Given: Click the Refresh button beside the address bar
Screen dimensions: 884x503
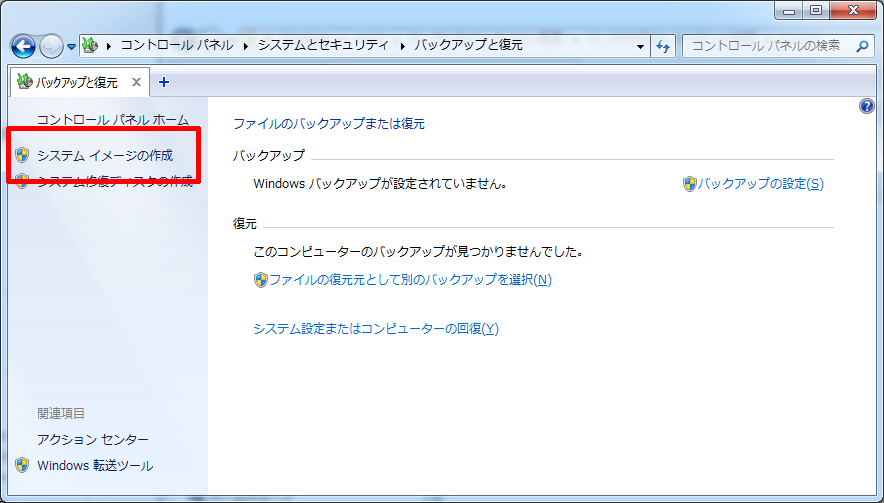Looking at the screenshot, I should [663, 46].
